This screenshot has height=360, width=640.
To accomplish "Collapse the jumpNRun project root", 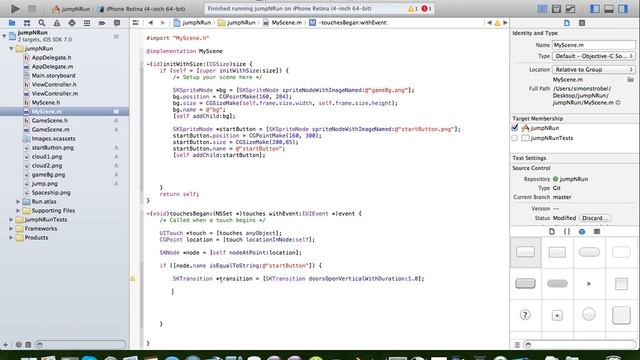I will pos(4,36).
